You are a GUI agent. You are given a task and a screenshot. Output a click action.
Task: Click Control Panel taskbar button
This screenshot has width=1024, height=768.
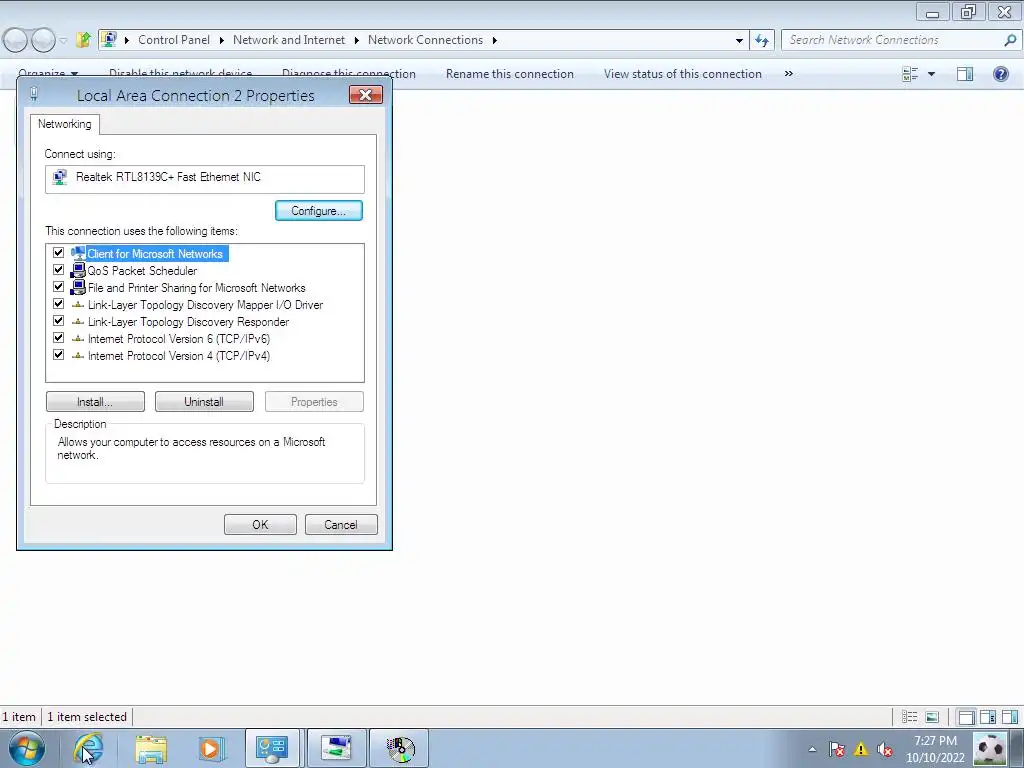point(272,748)
